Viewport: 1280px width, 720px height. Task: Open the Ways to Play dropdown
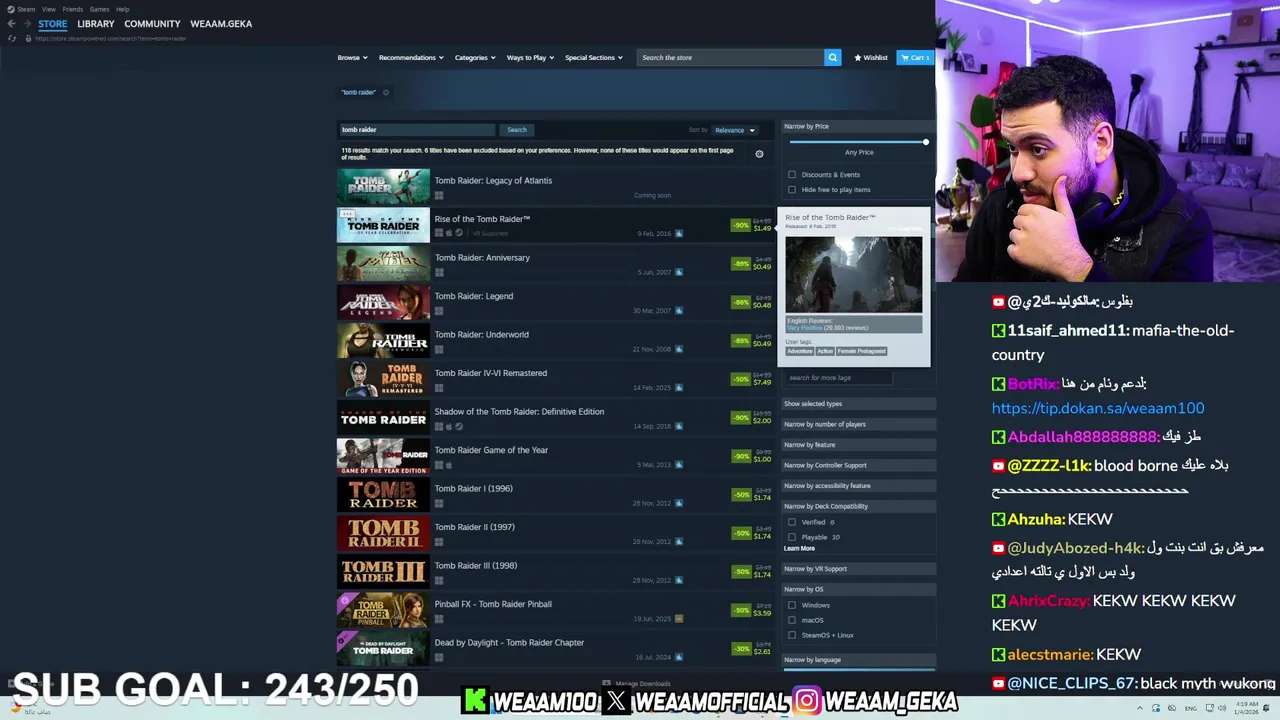[x=530, y=57]
